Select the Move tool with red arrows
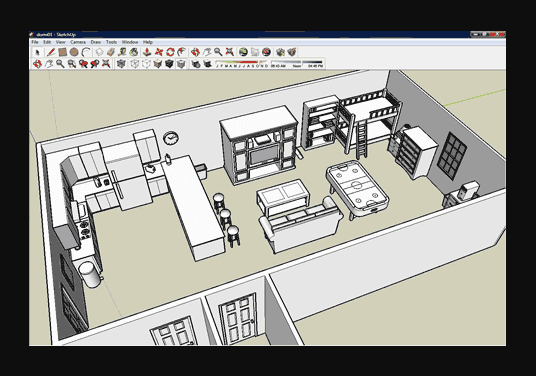The image size is (536, 376). (x=159, y=52)
